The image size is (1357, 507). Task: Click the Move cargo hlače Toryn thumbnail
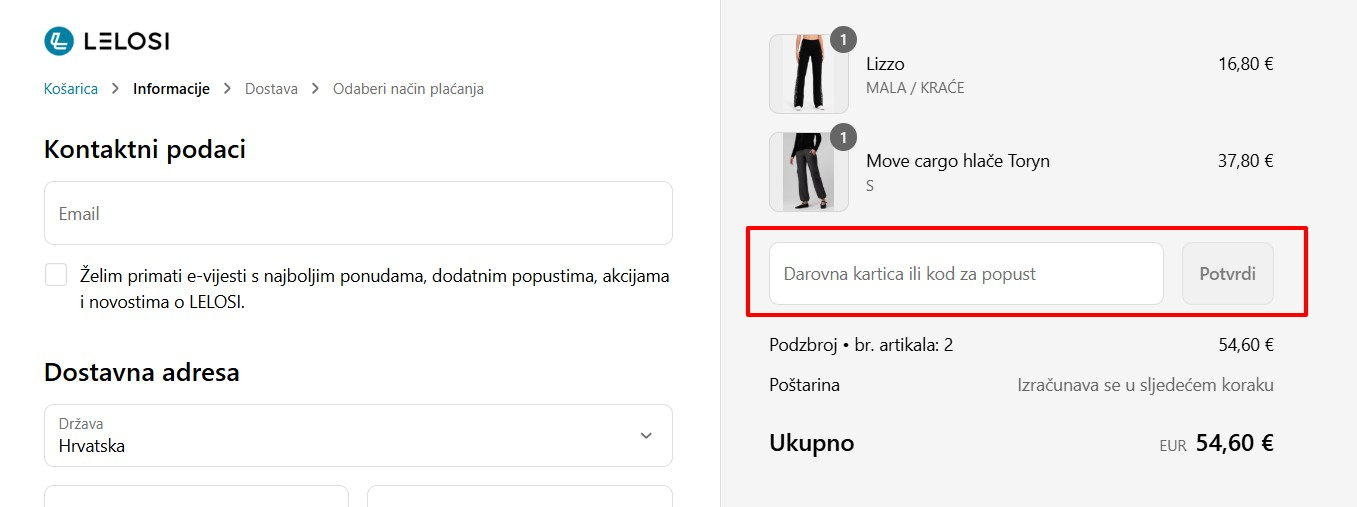tap(808, 172)
